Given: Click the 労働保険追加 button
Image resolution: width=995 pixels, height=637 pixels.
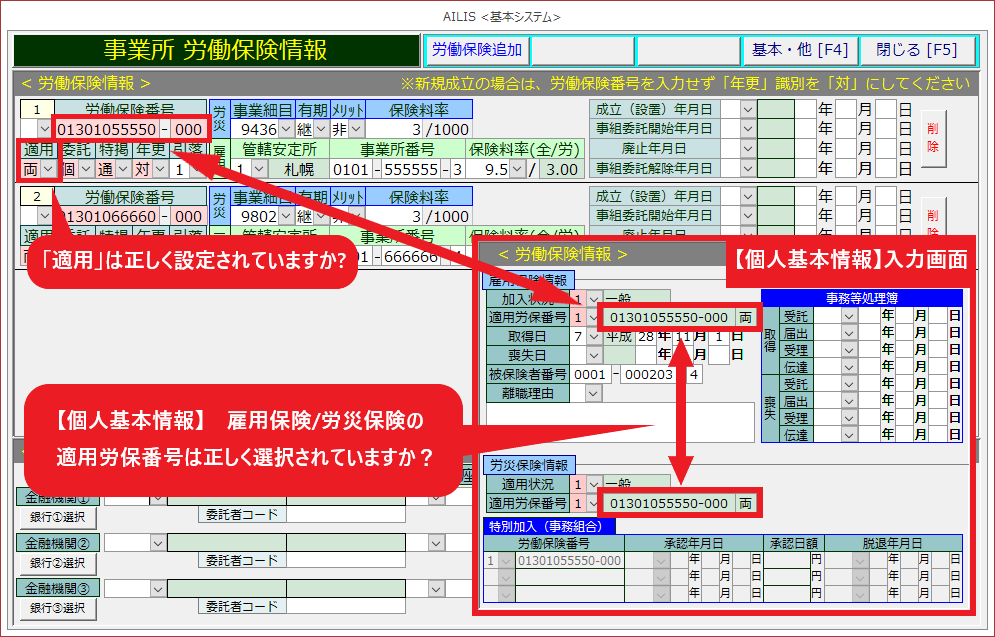Looking at the screenshot, I should pos(479,50).
